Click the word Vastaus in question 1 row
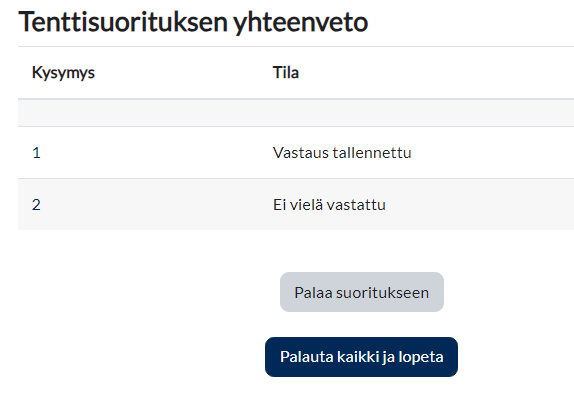574x393 pixels. click(301, 153)
